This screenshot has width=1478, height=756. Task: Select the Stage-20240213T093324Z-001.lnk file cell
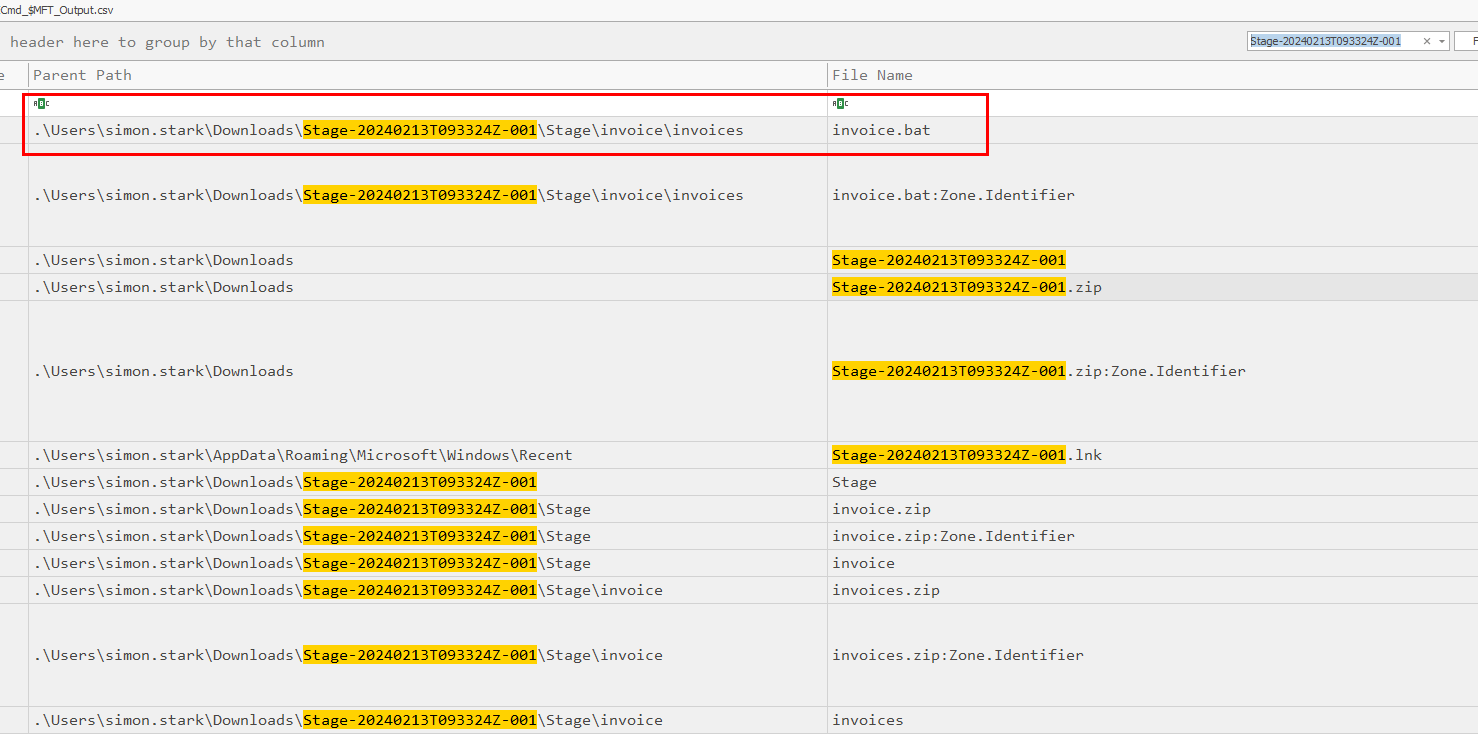[x=966, y=455]
